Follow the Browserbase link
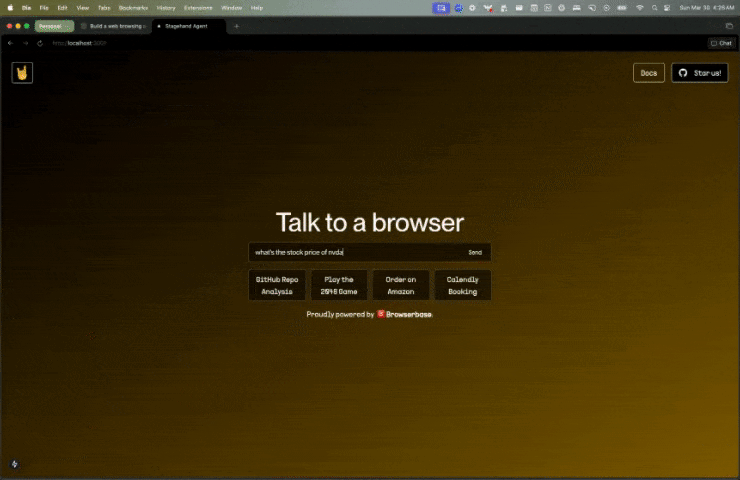 404,314
